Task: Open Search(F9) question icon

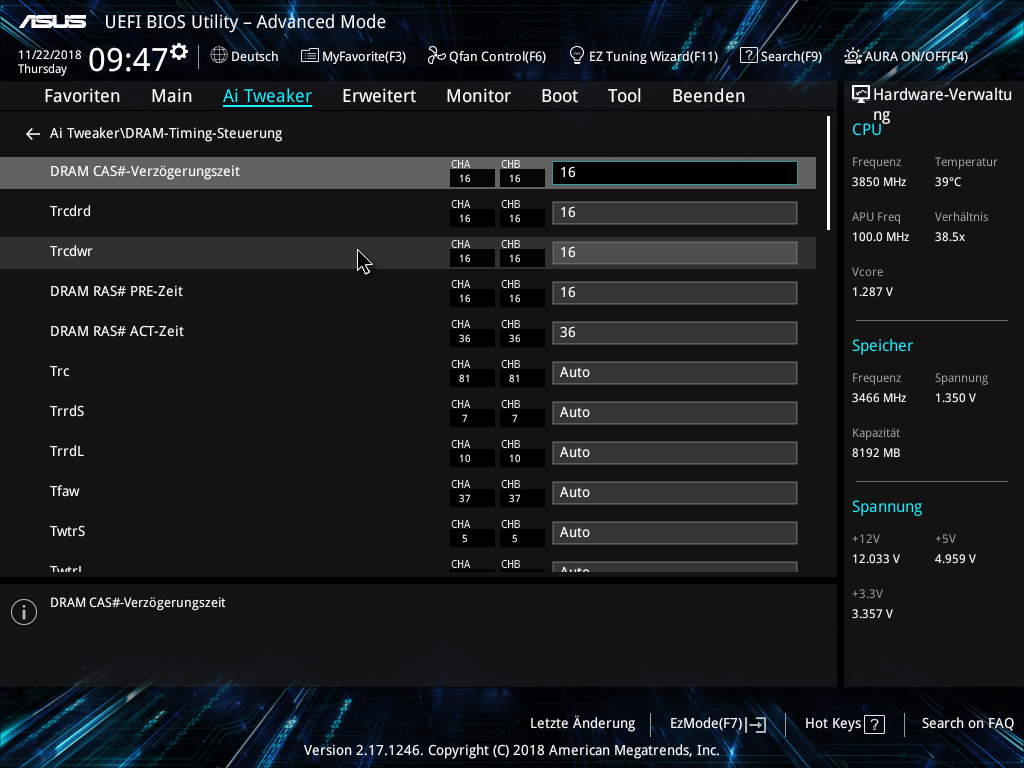Action: [748, 56]
